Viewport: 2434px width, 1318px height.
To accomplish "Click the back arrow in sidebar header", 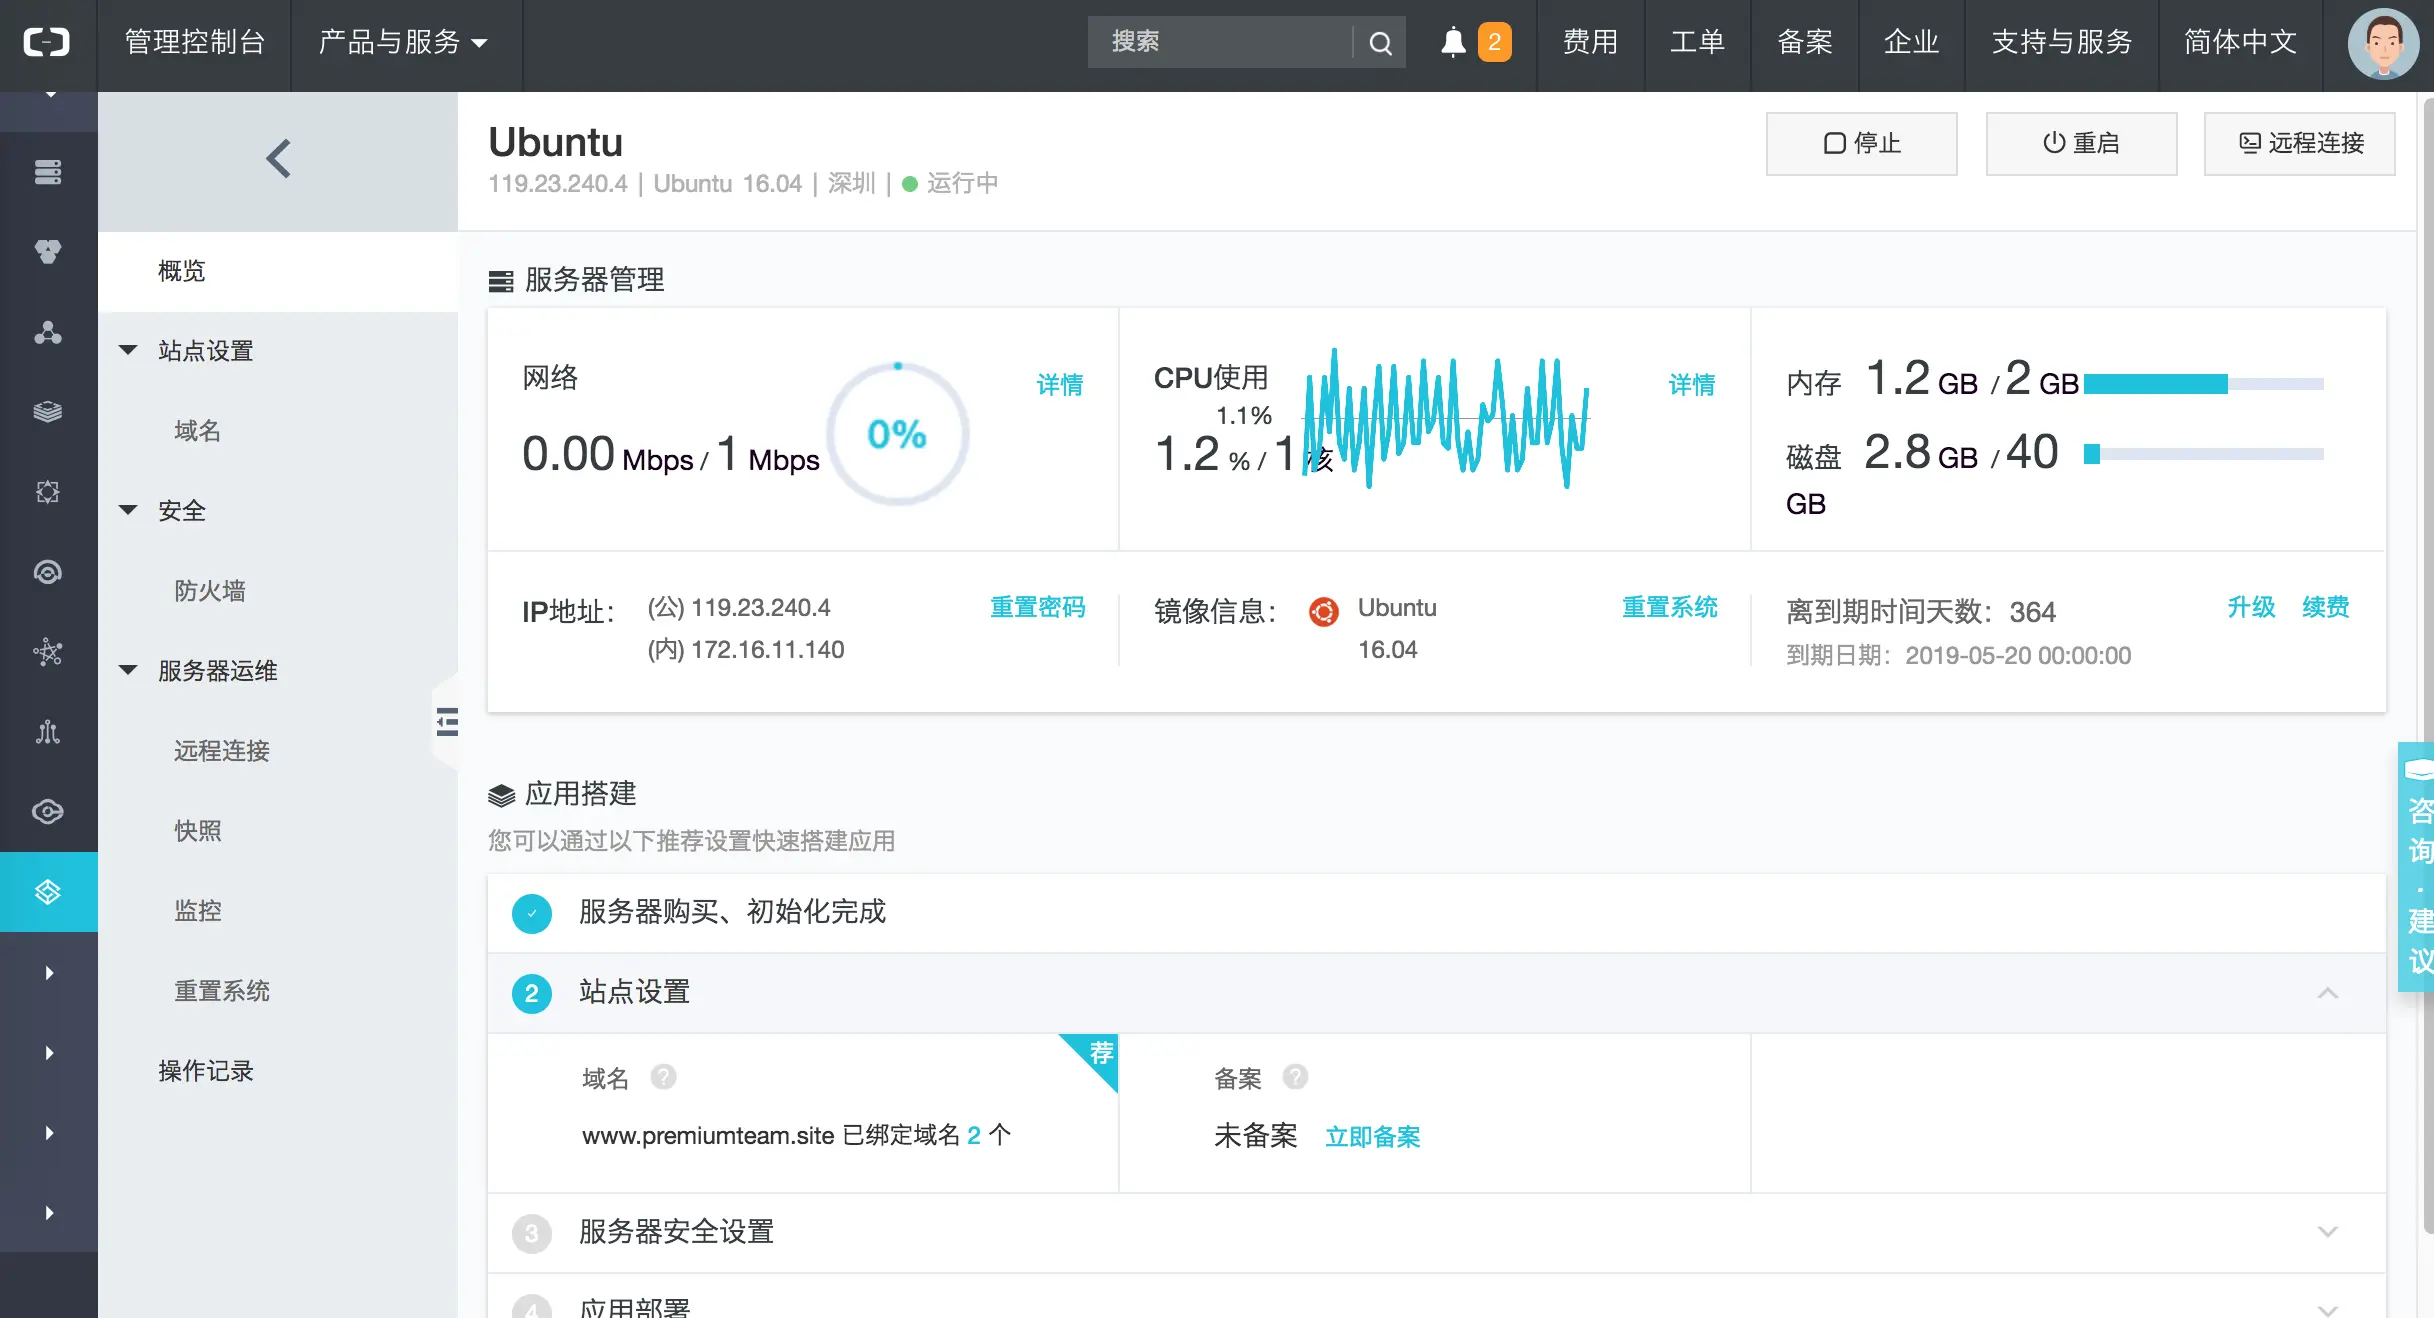I will point(278,159).
